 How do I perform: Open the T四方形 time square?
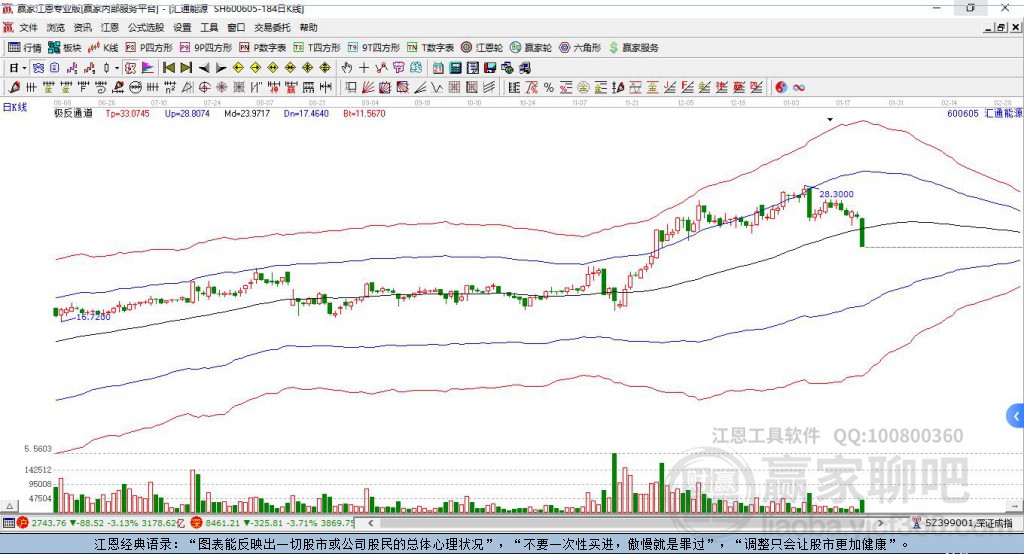click(x=317, y=48)
